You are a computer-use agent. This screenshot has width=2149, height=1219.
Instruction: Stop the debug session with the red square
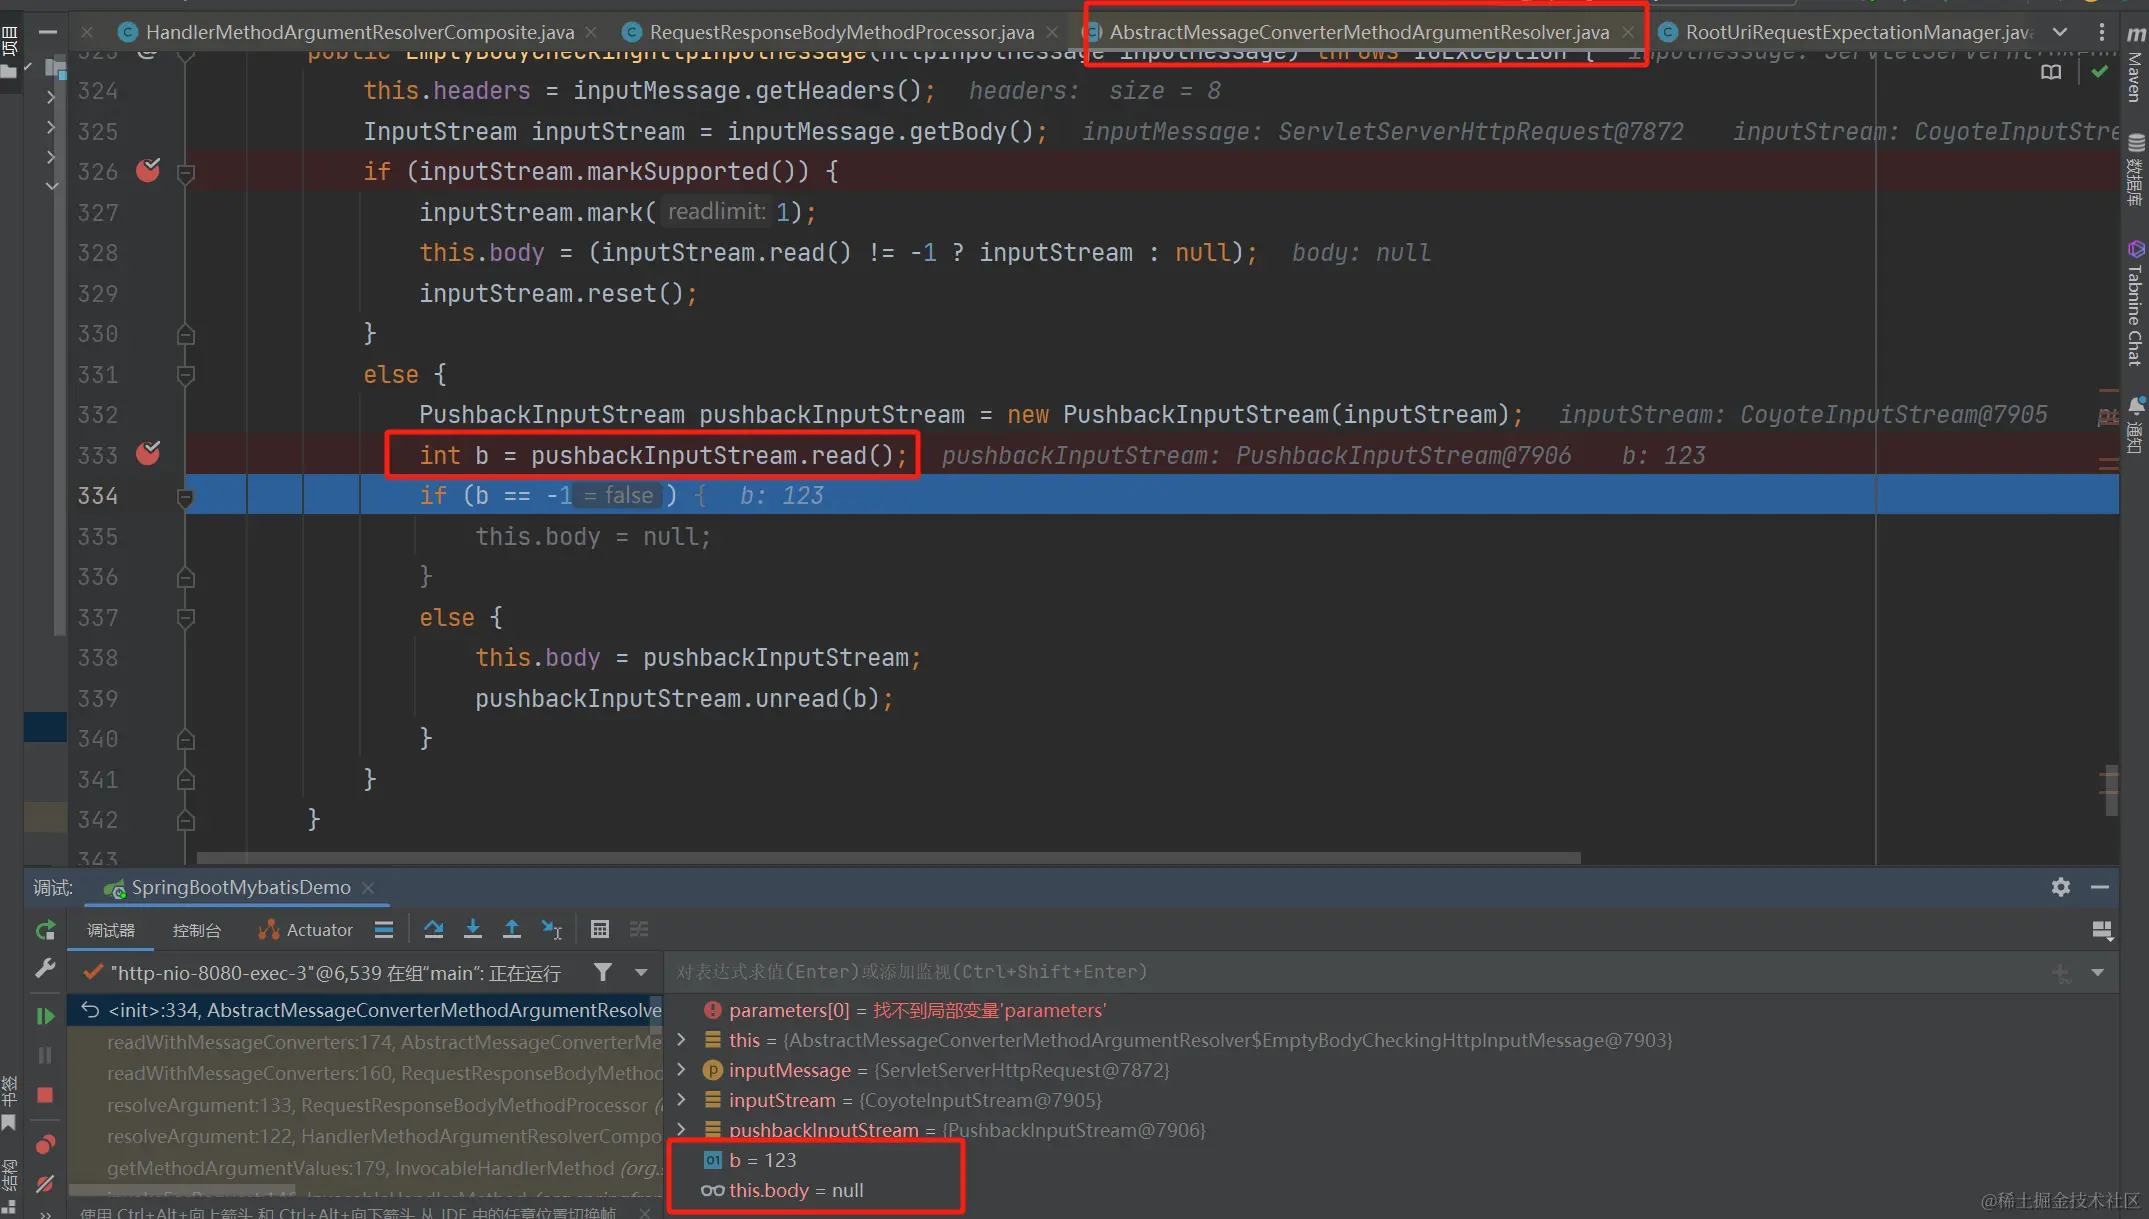pyautogui.click(x=45, y=1095)
